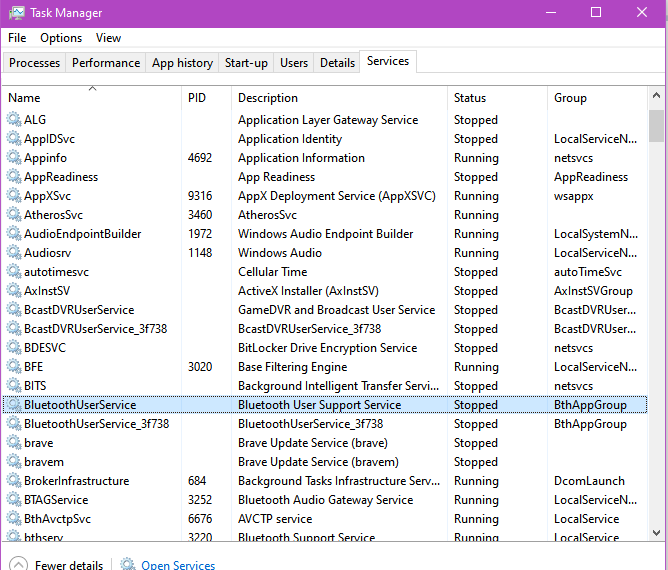Sort by the PID column header
The width and height of the screenshot is (668, 570).
pos(196,98)
